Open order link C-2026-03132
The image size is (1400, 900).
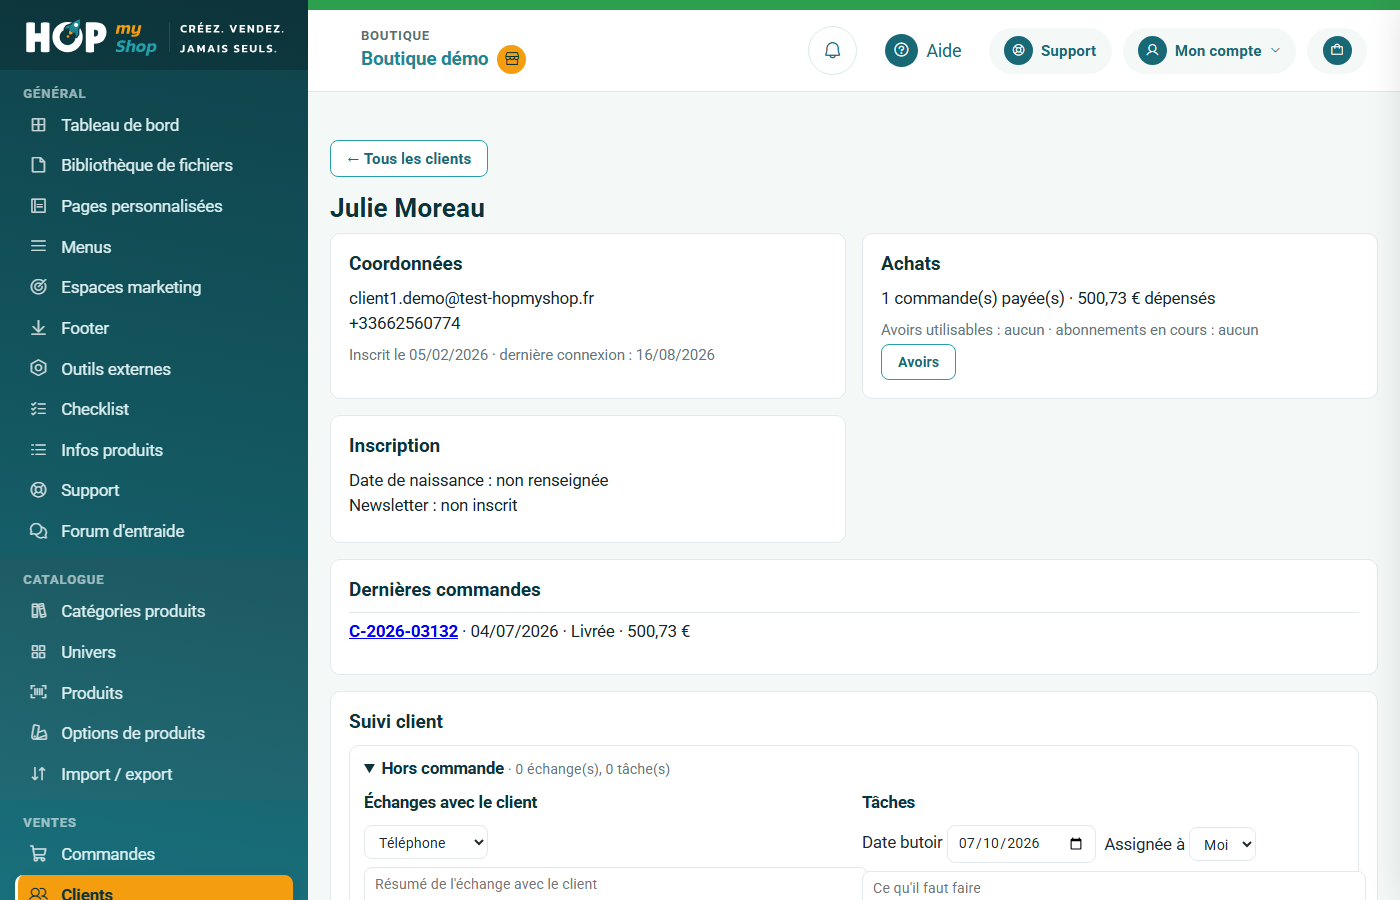[x=403, y=631]
